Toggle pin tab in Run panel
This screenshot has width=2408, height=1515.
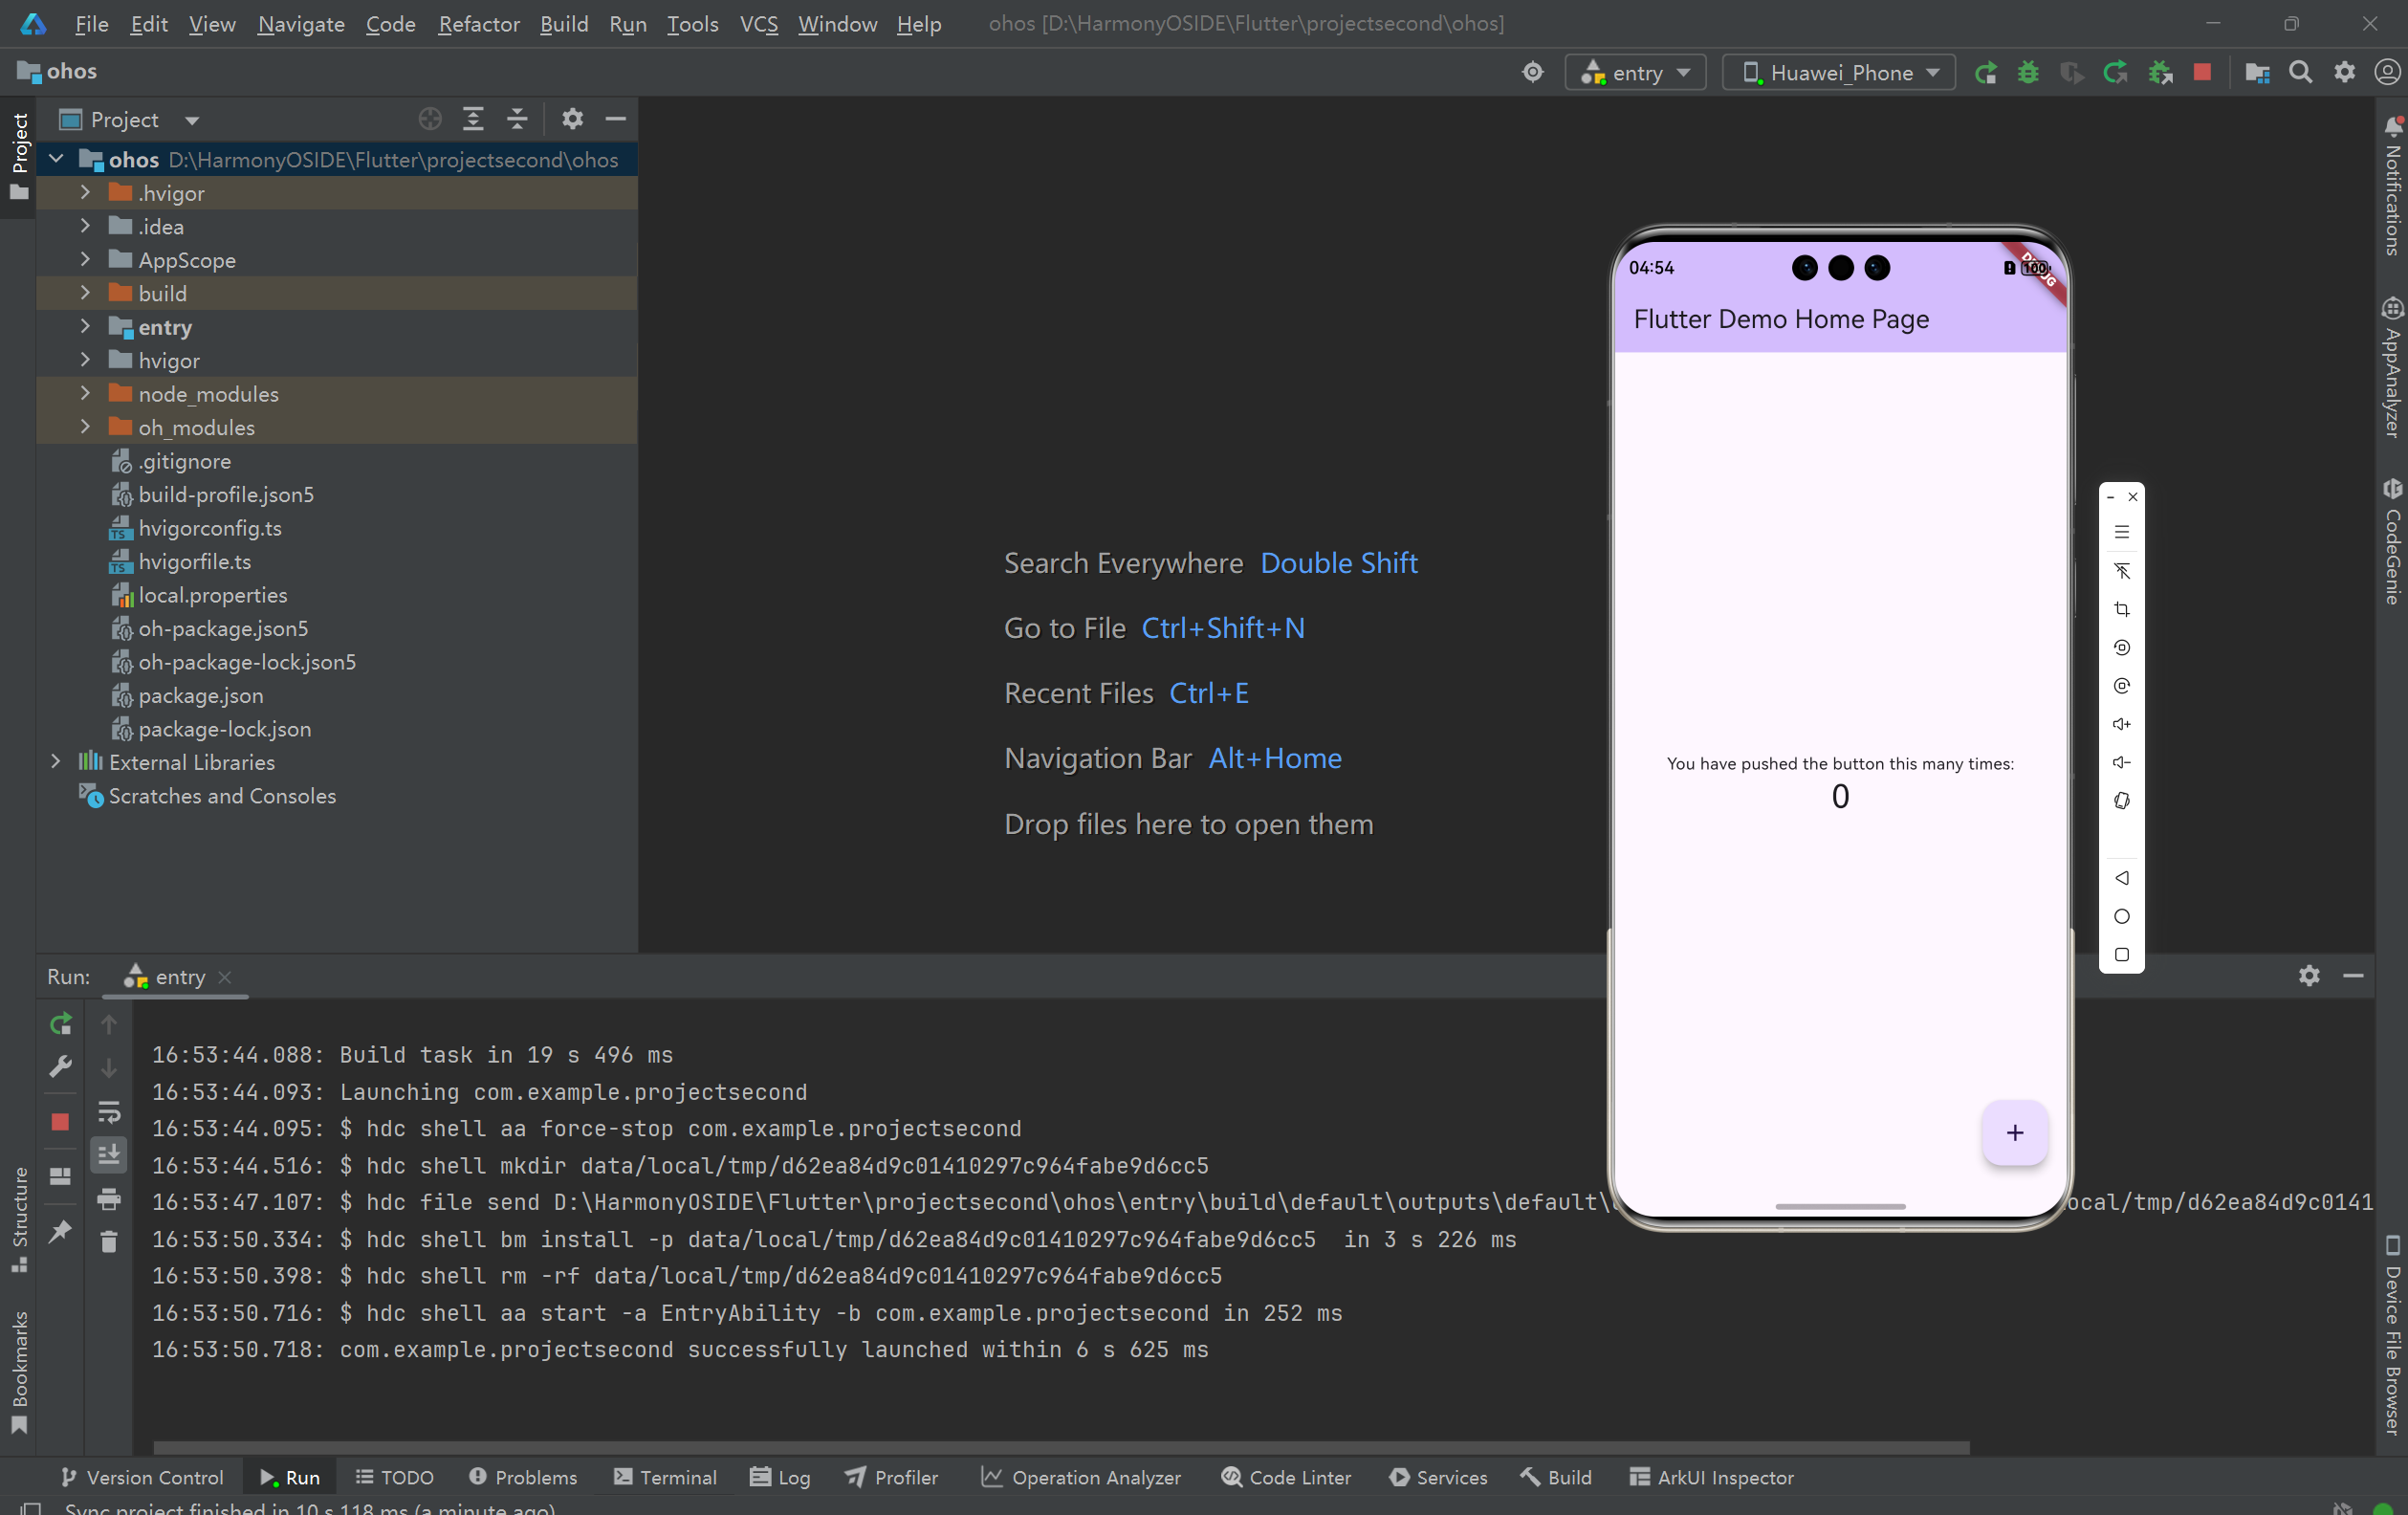tap(60, 1230)
